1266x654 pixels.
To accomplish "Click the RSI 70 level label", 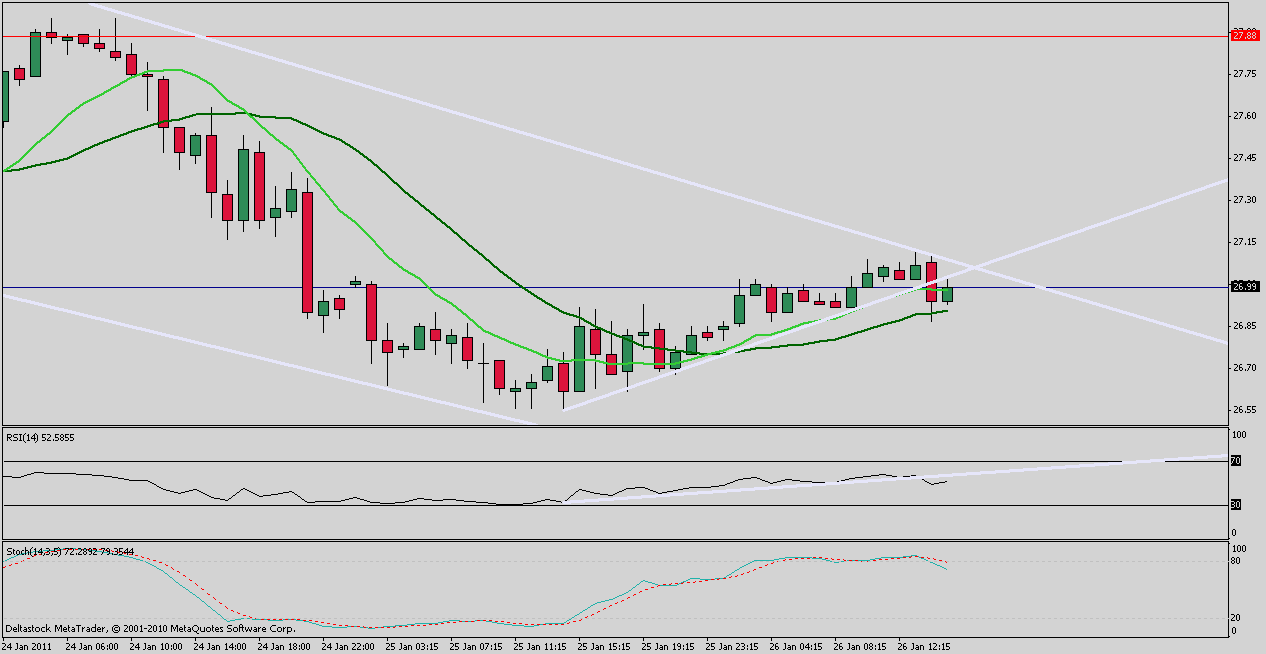I will pos(1237,462).
